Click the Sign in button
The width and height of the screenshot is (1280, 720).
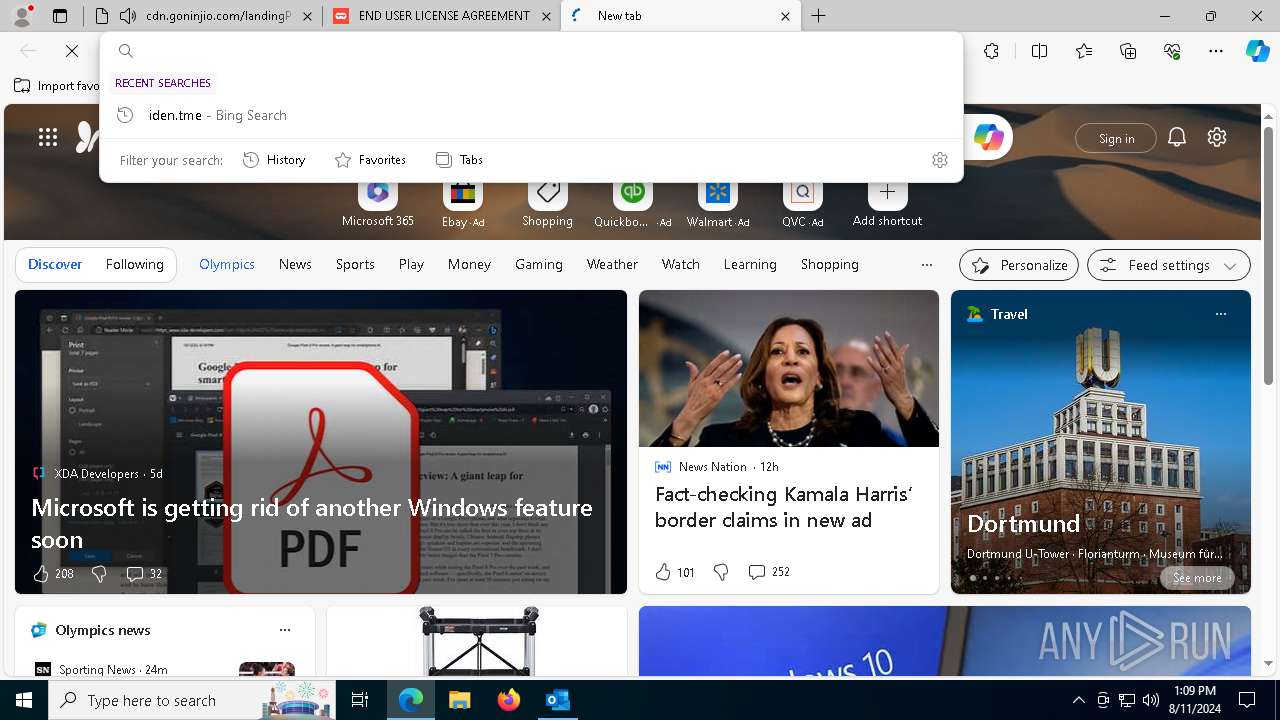click(1116, 138)
